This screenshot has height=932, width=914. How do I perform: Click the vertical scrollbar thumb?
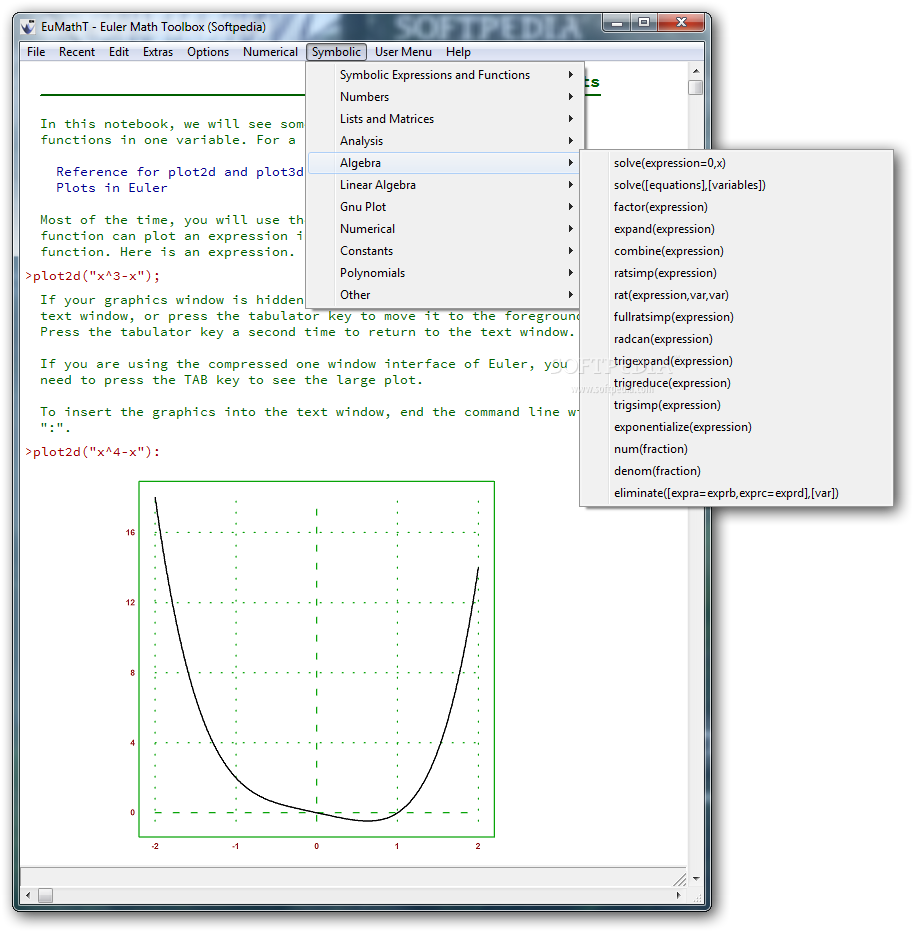click(x=696, y=87)
